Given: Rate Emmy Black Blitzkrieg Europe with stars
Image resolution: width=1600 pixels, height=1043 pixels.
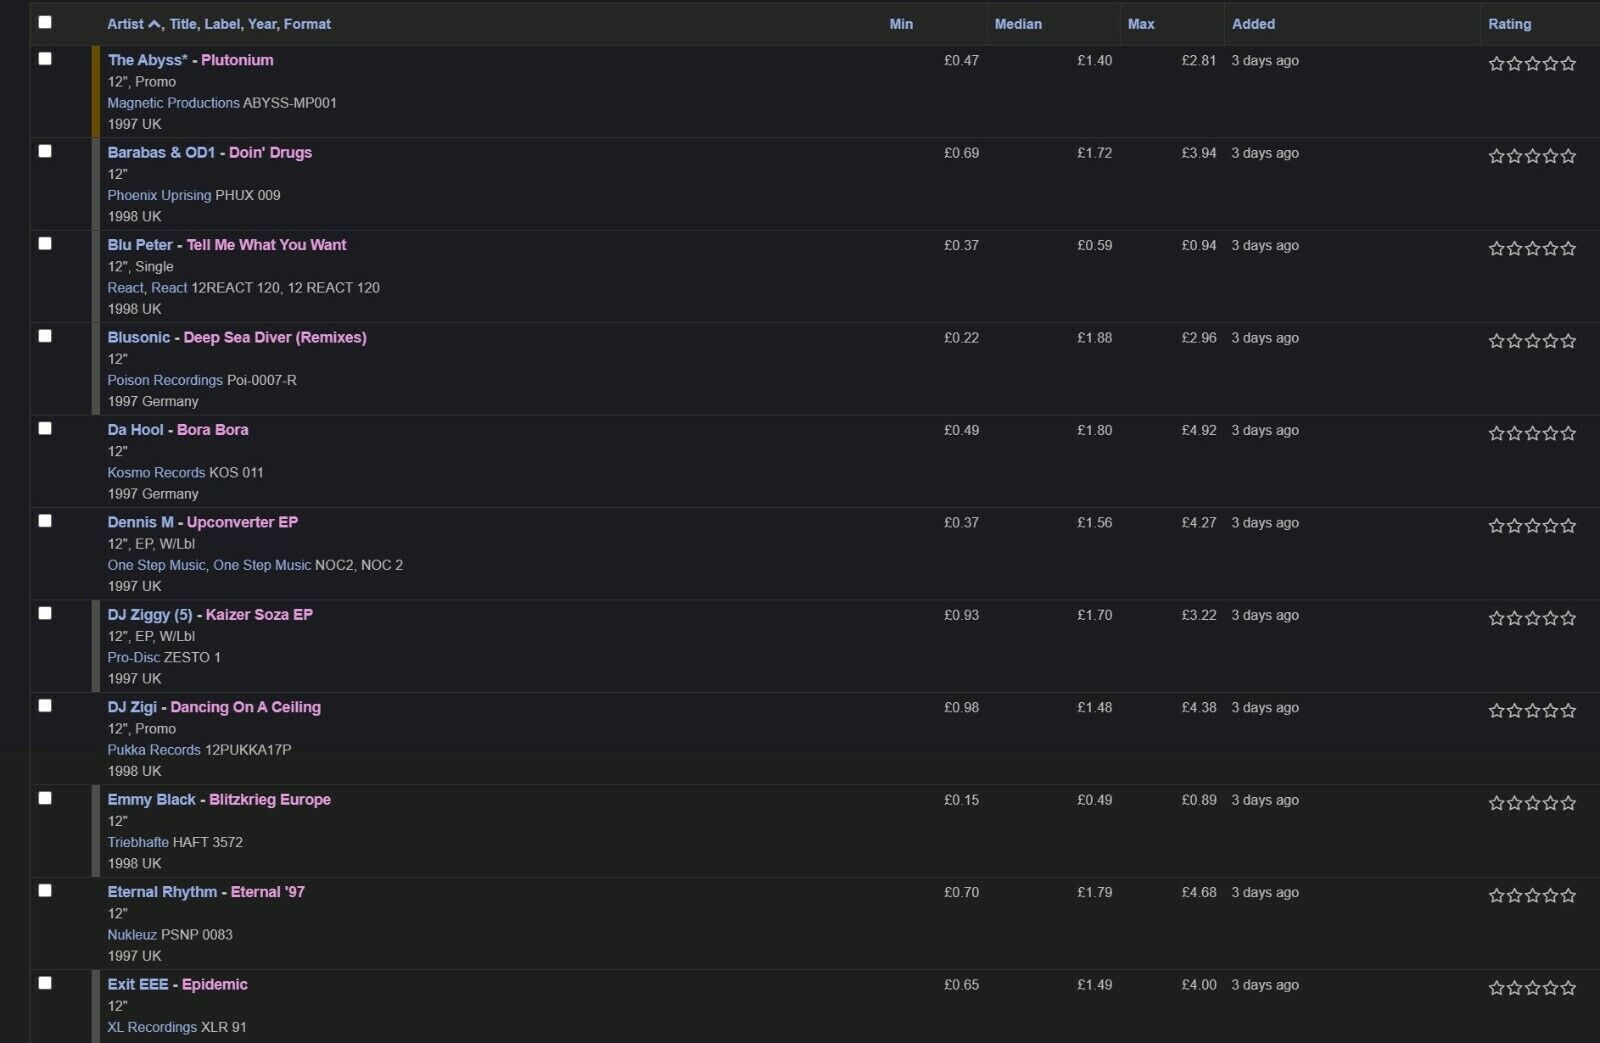Looking at the screenshot, I should point(1532,803).
